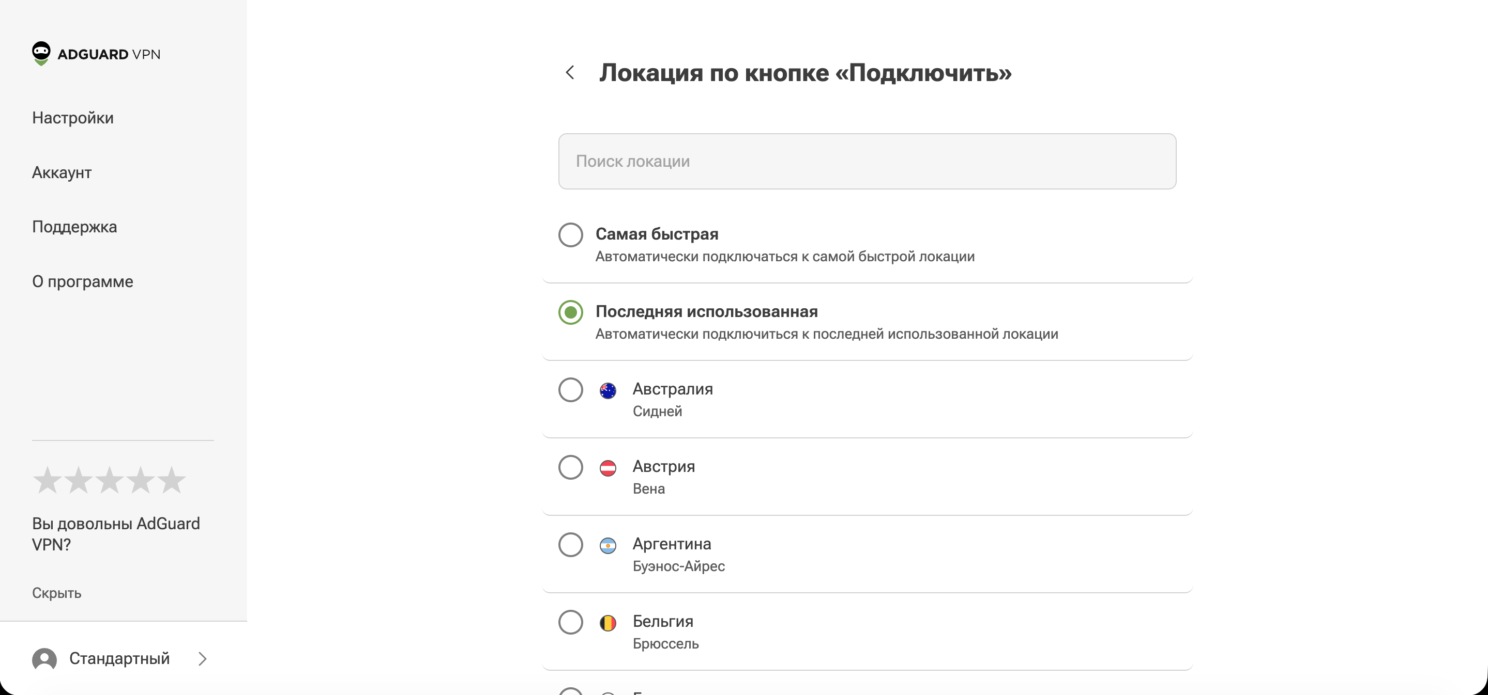This screenshot has width=1488, height=695.
Task: Click the AdGuard VPN logo
Action: point(96,54)
